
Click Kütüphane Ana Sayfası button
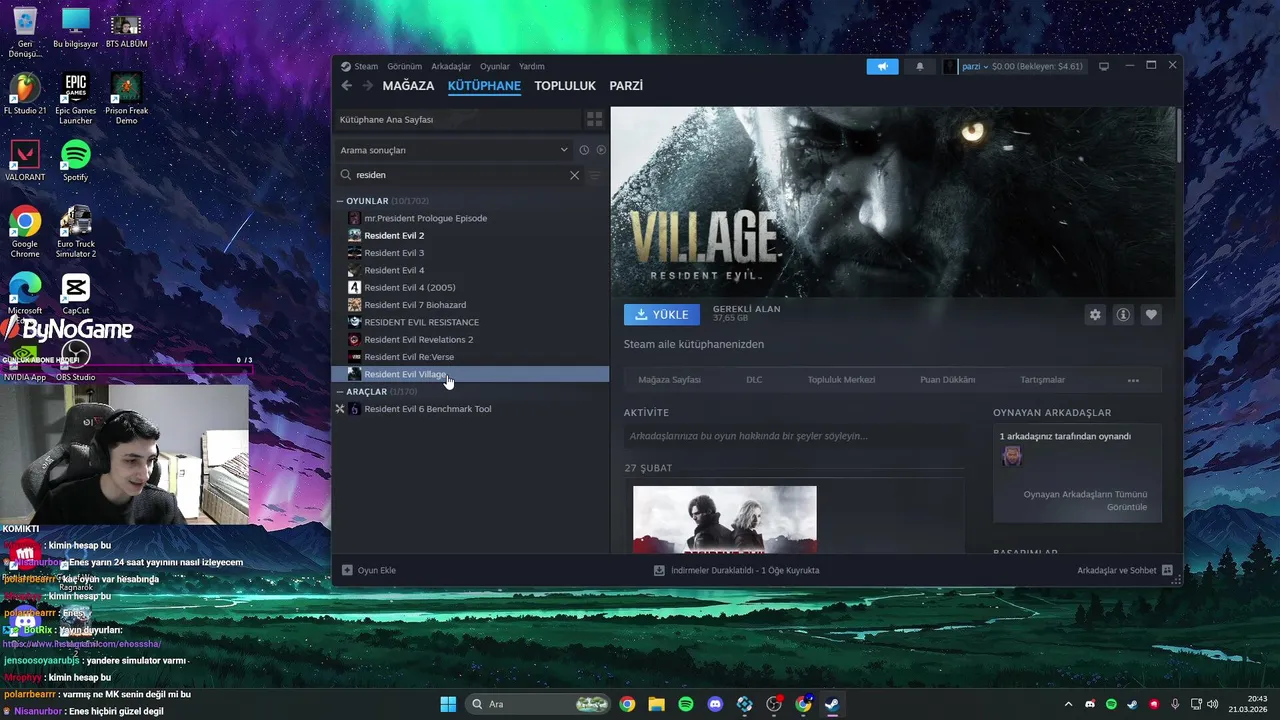(457, 119)
